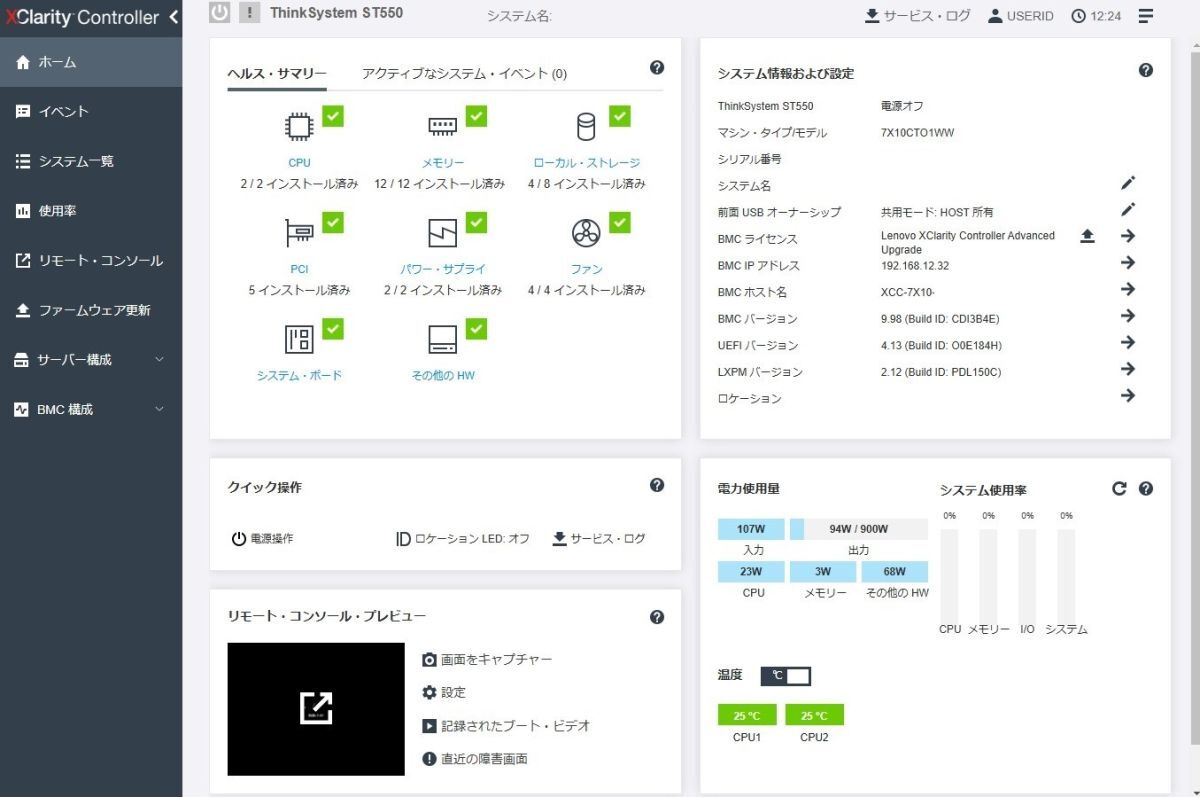
Task: Go to BMC ホスト名 settings arrow
Action: point(1128,289)
